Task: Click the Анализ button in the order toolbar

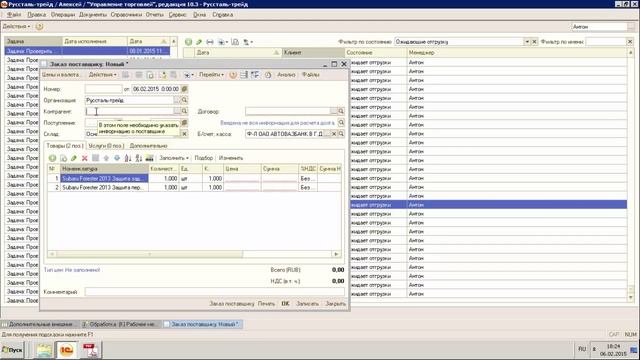Action: point(286,75)
